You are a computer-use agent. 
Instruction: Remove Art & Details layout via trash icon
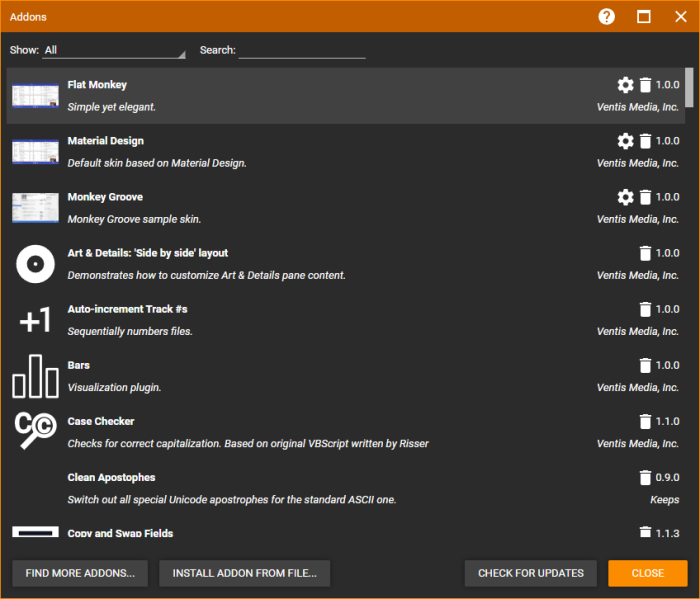pyautogui.click(x=645, y=254)
